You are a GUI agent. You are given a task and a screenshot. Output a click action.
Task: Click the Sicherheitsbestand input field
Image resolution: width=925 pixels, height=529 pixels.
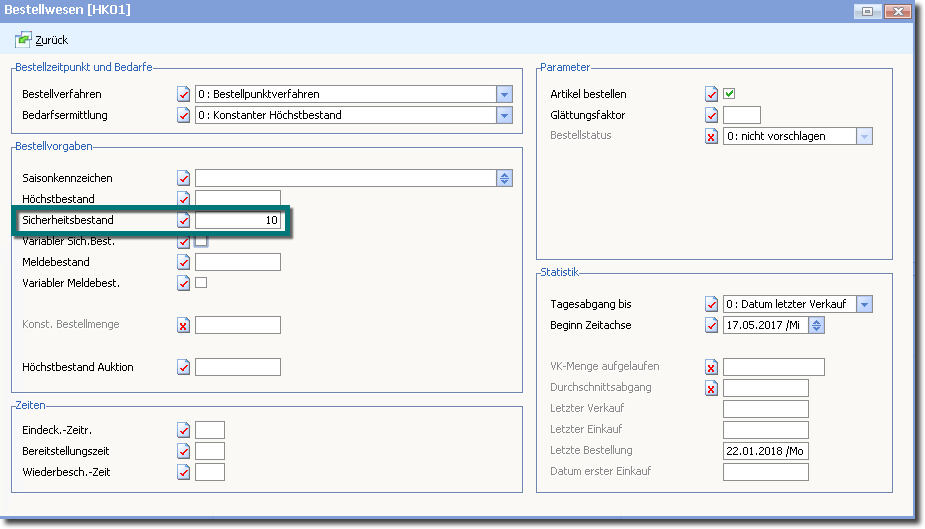237,220
